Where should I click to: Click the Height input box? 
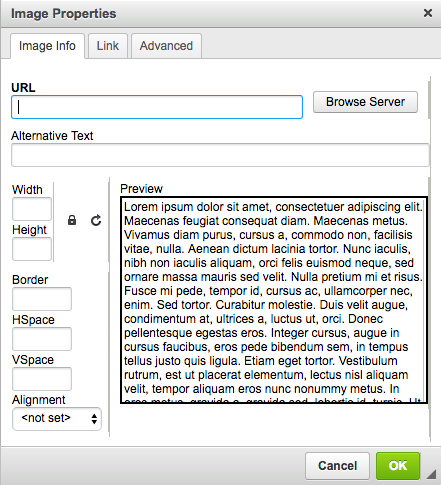point(32,249)
